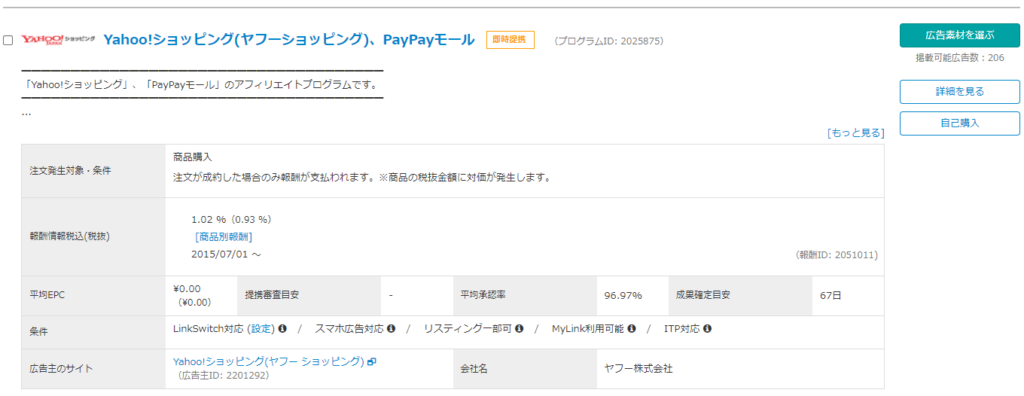Viewport: 1024px width, 396px height.
Task: Click the 注文発生対象・条件 label cell
Action: point(93,171)
